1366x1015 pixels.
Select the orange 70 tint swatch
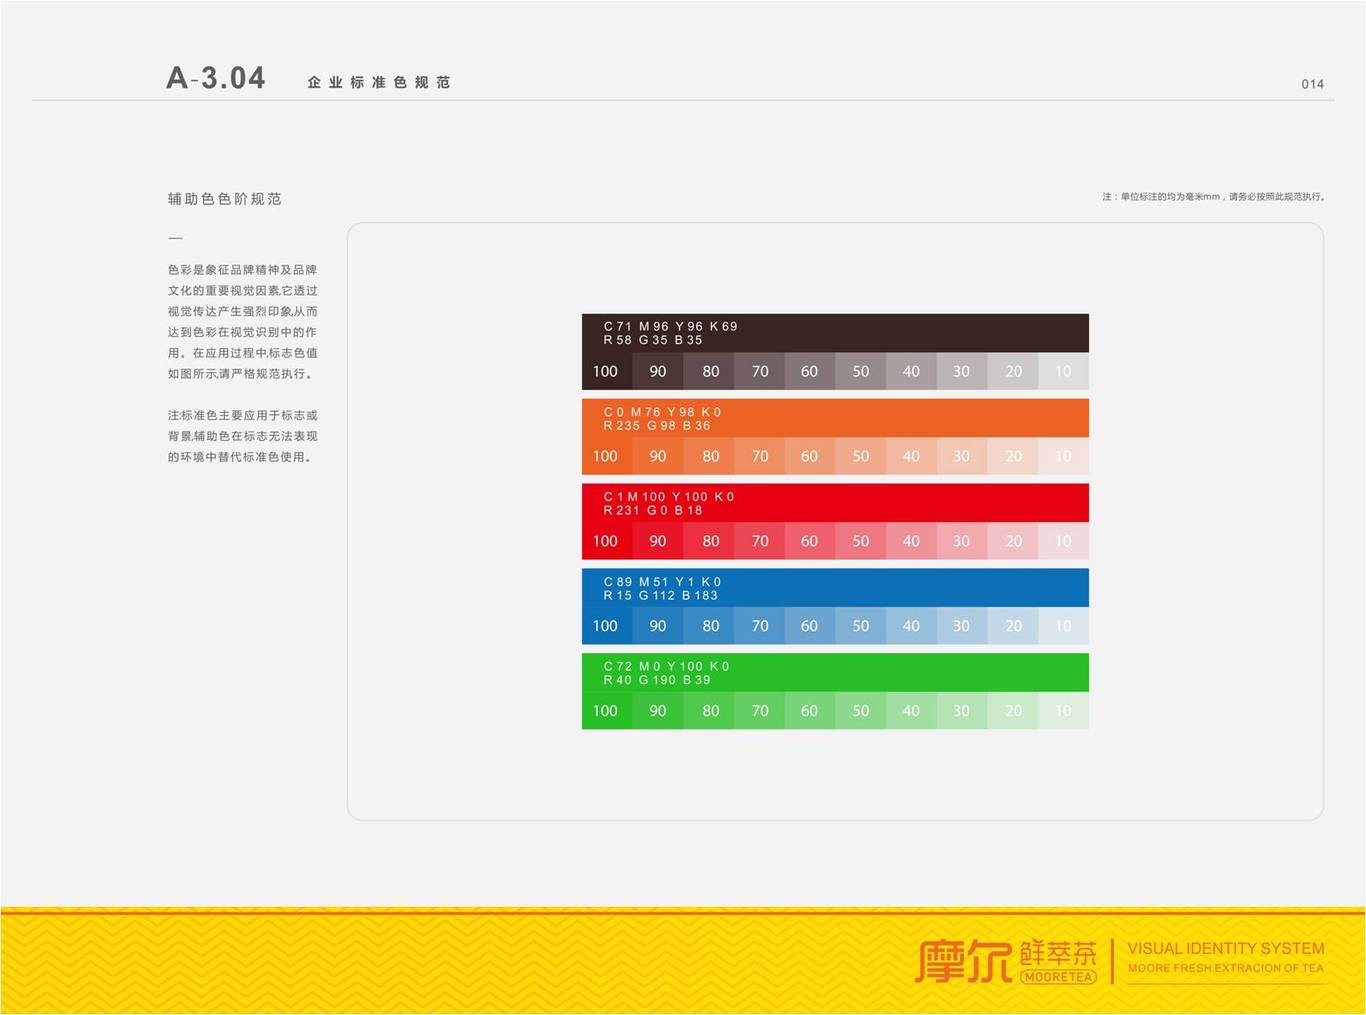click(x=760, y=456)
